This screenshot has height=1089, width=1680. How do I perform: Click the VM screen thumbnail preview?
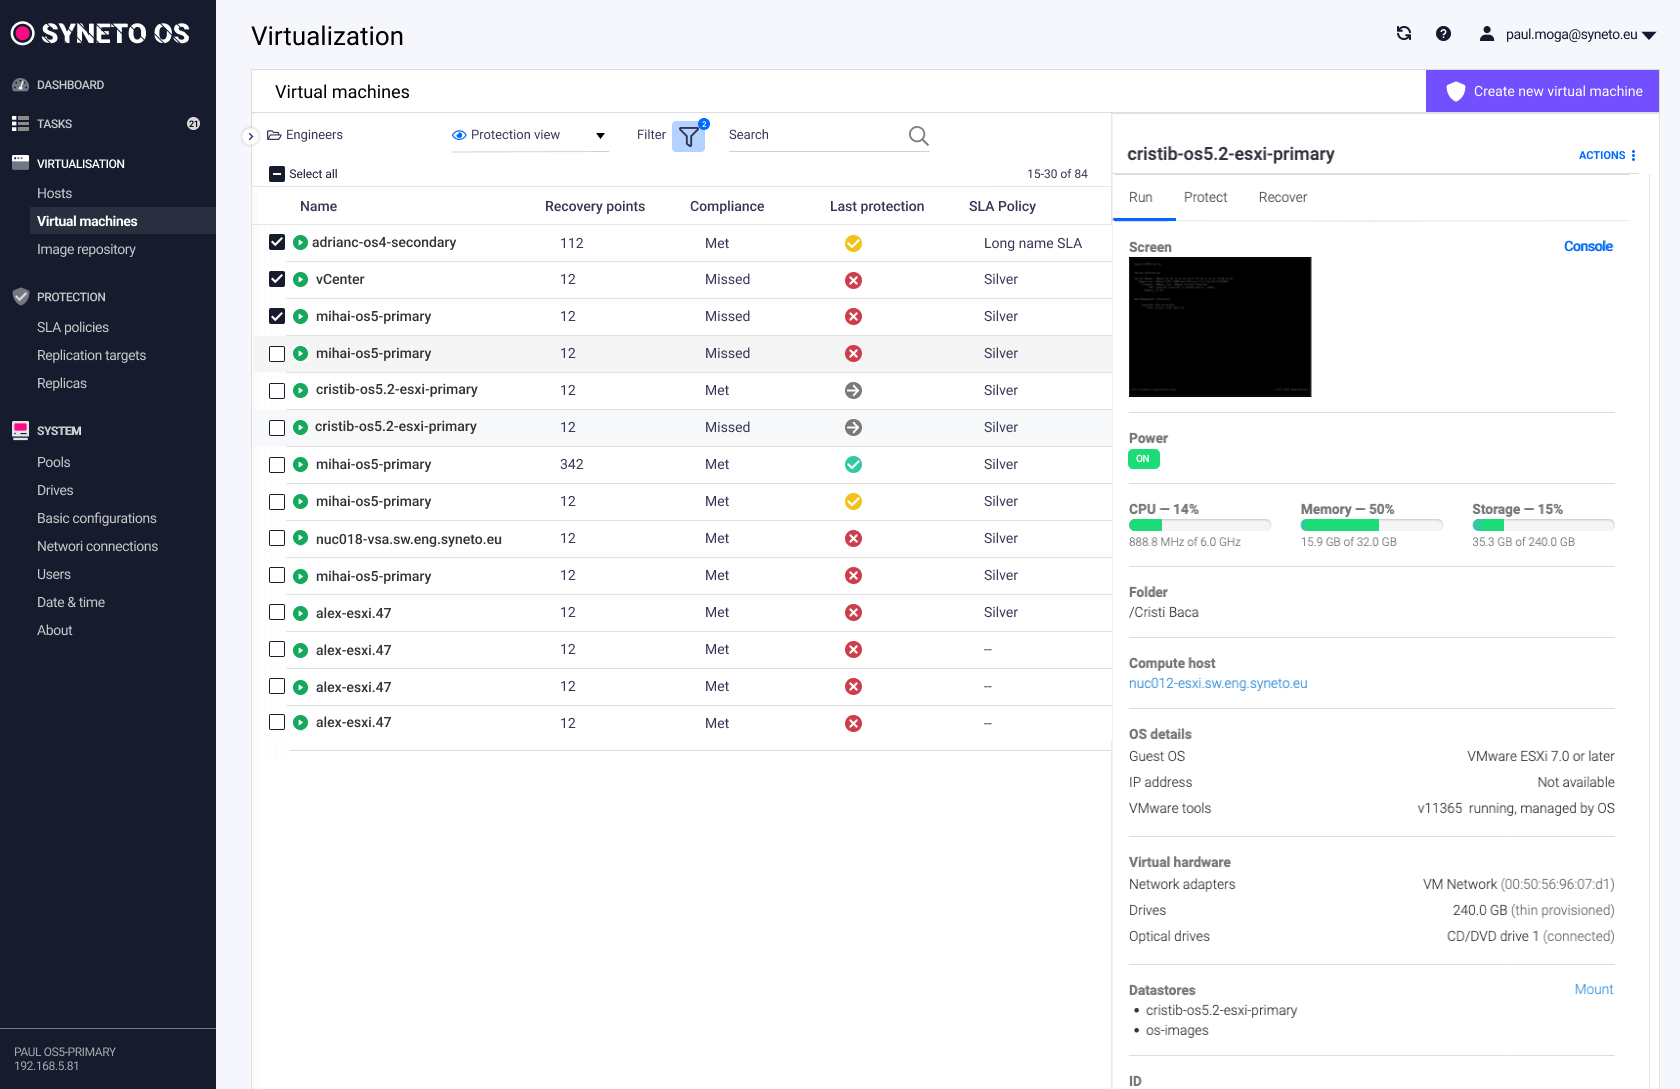tap(1220, 327)
